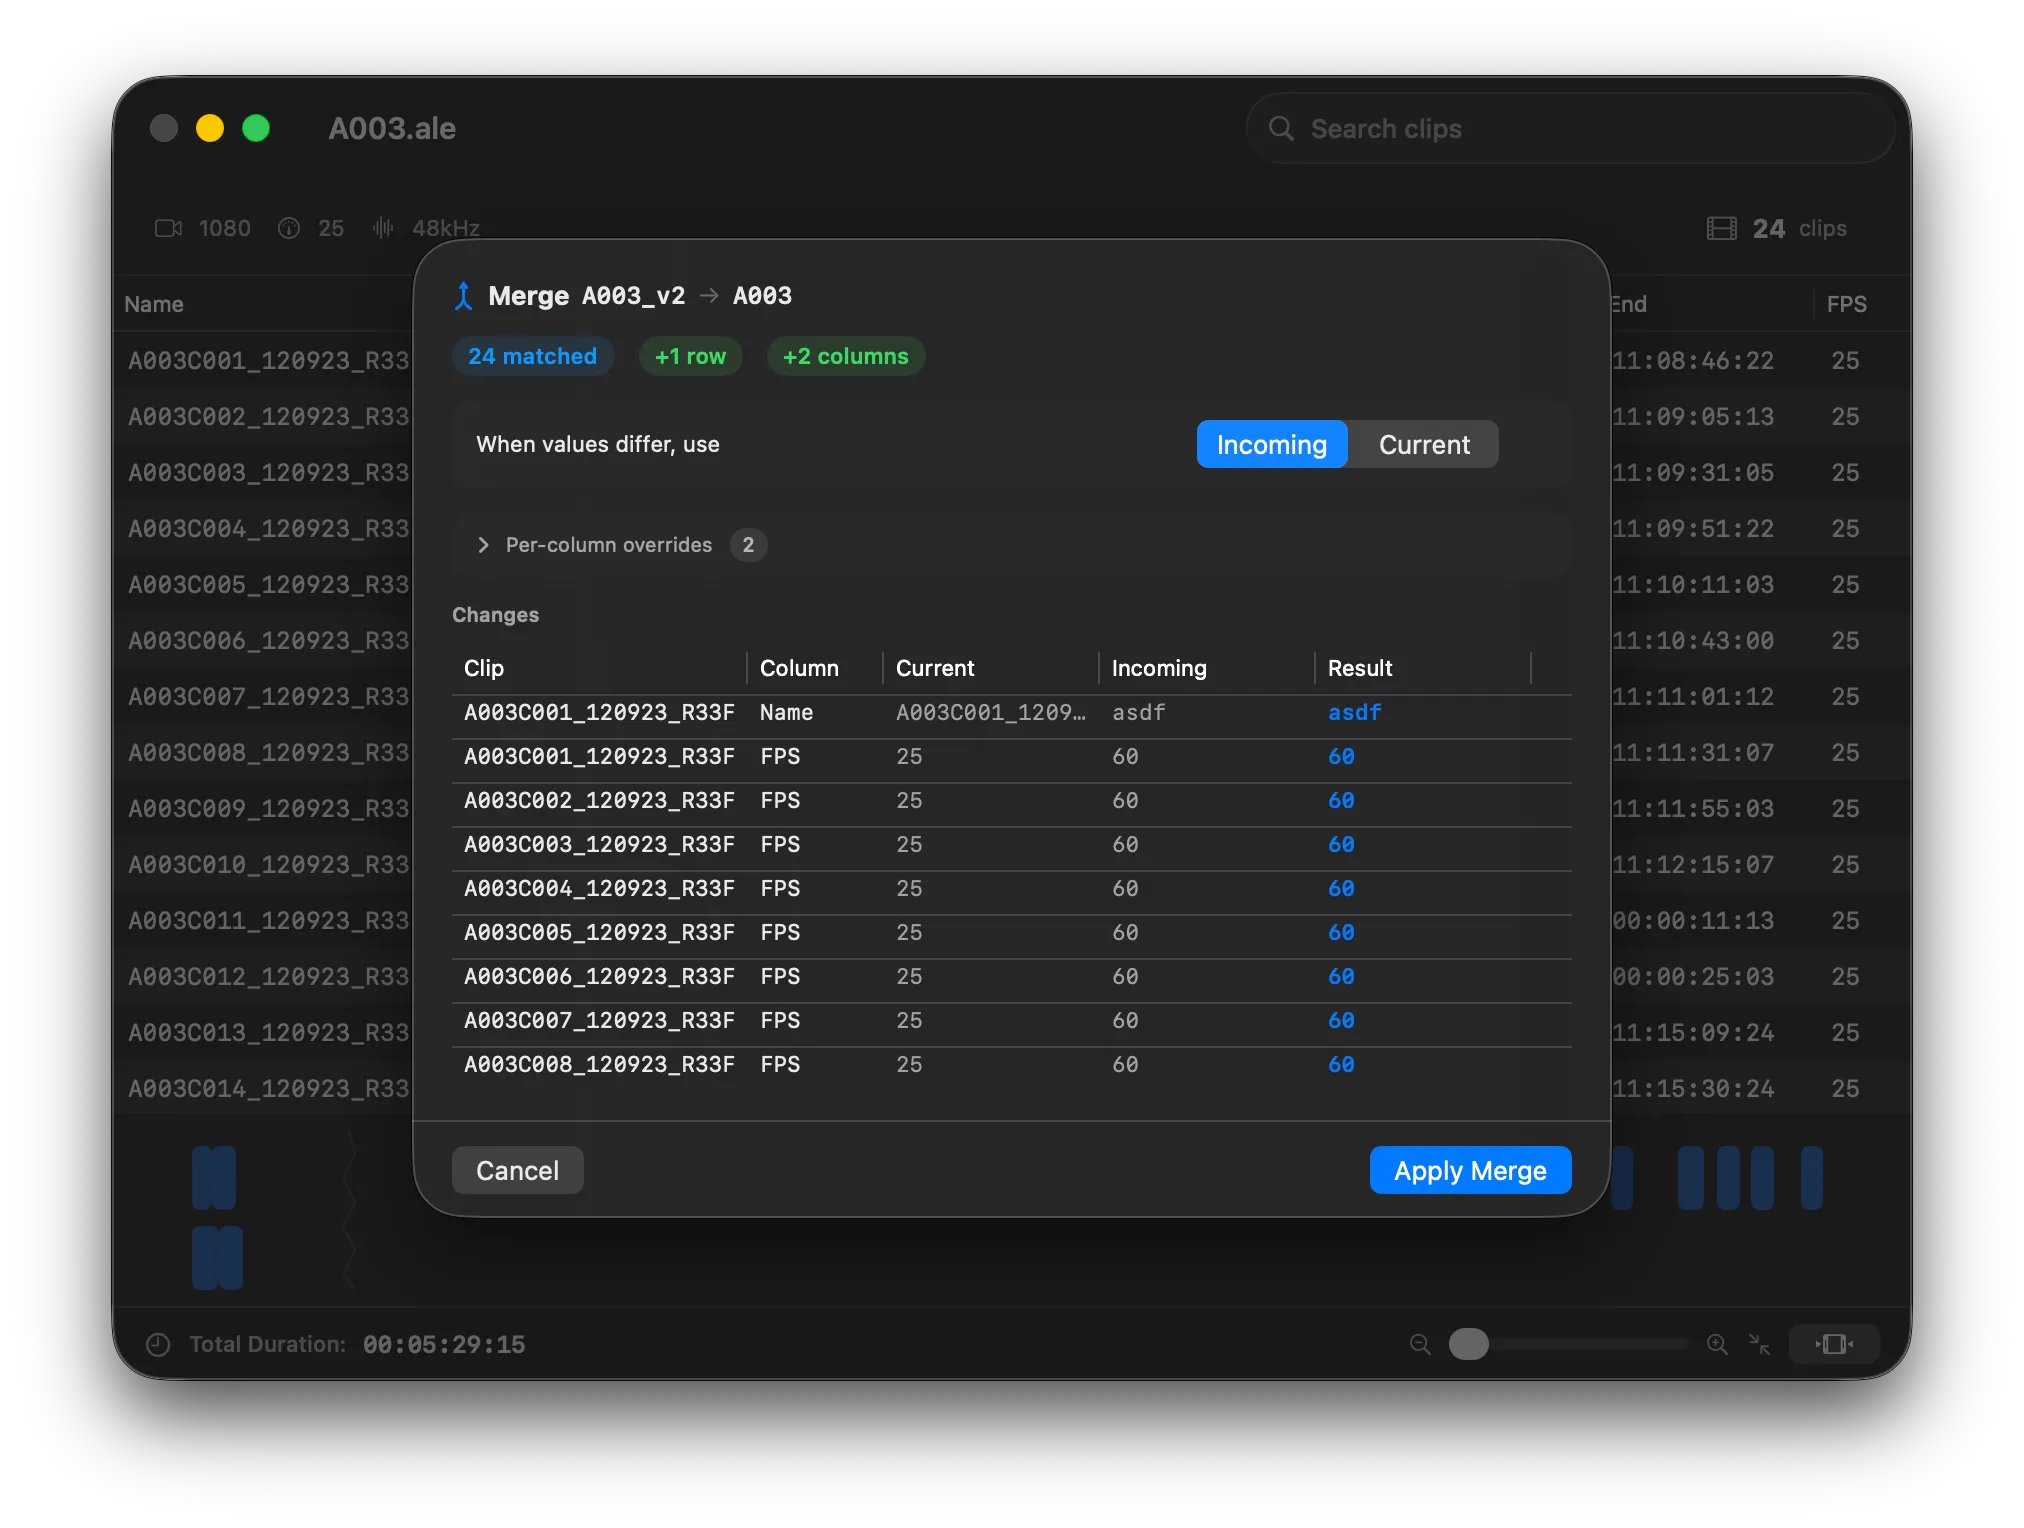Click the collapse arrows icon near zoom controls
The width and height of the screenshot is (2024, 1528).
pos(1760,1344)
